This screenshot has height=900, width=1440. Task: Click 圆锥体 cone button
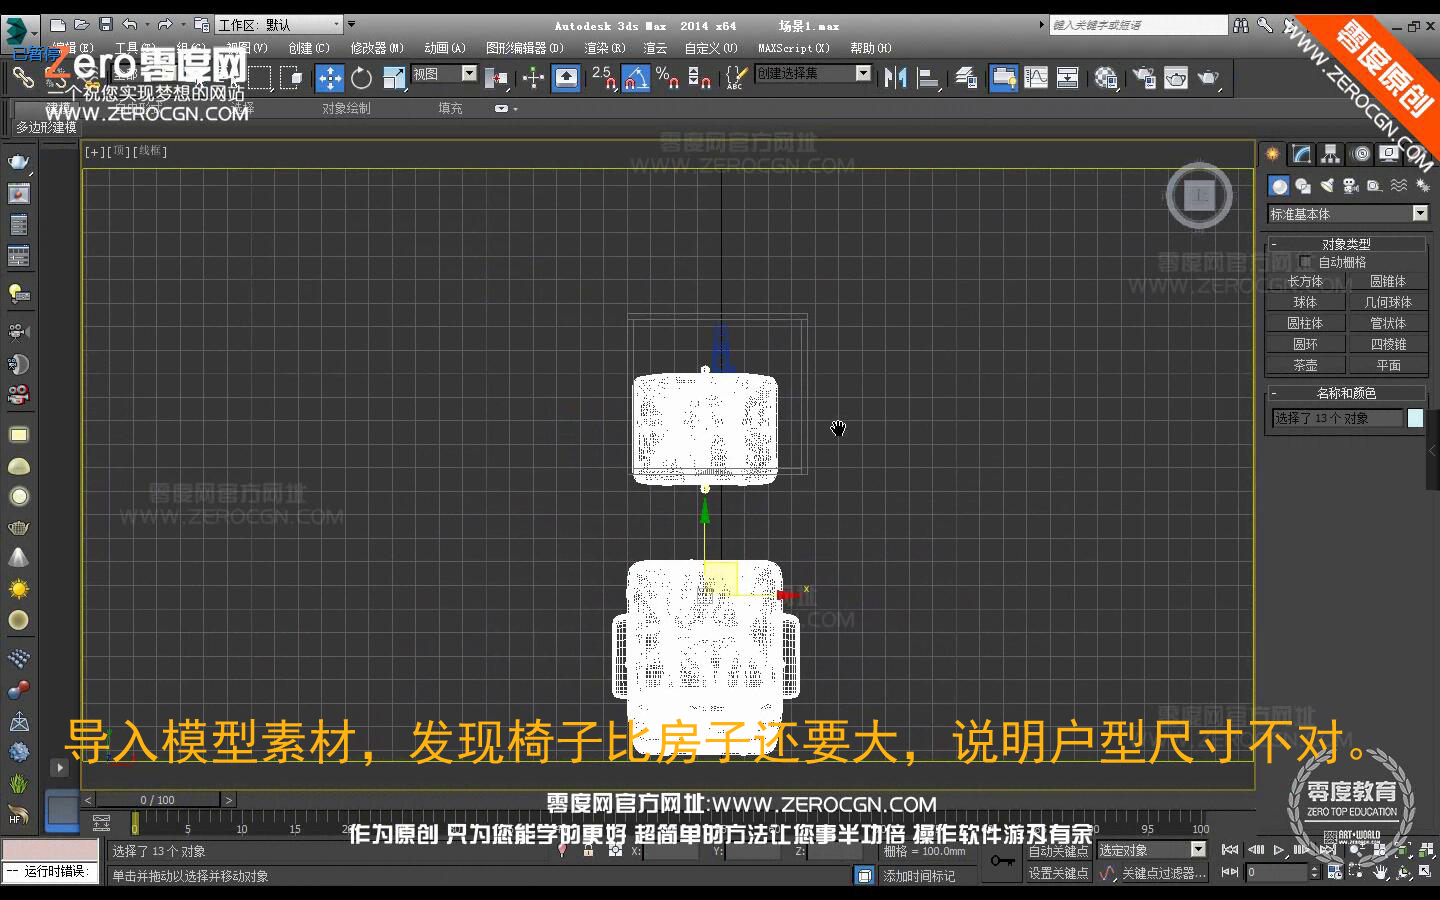tap(1388, 282)
